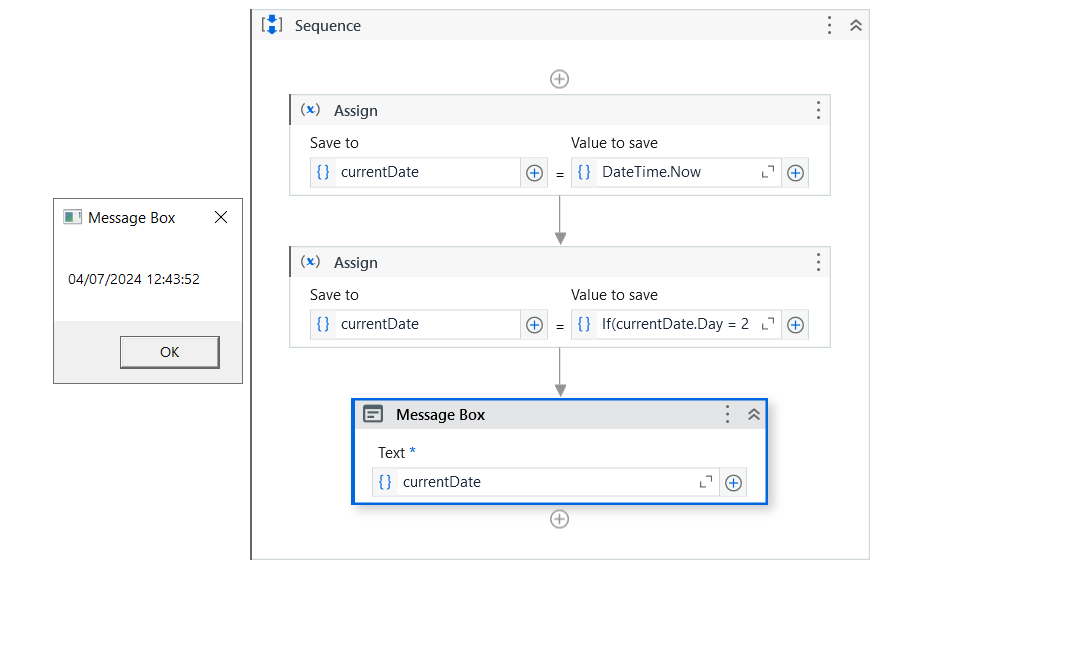Open the Sequence activity options menu
The height and width of the screenshot is (660, 1070).
(x=829, y=26)
